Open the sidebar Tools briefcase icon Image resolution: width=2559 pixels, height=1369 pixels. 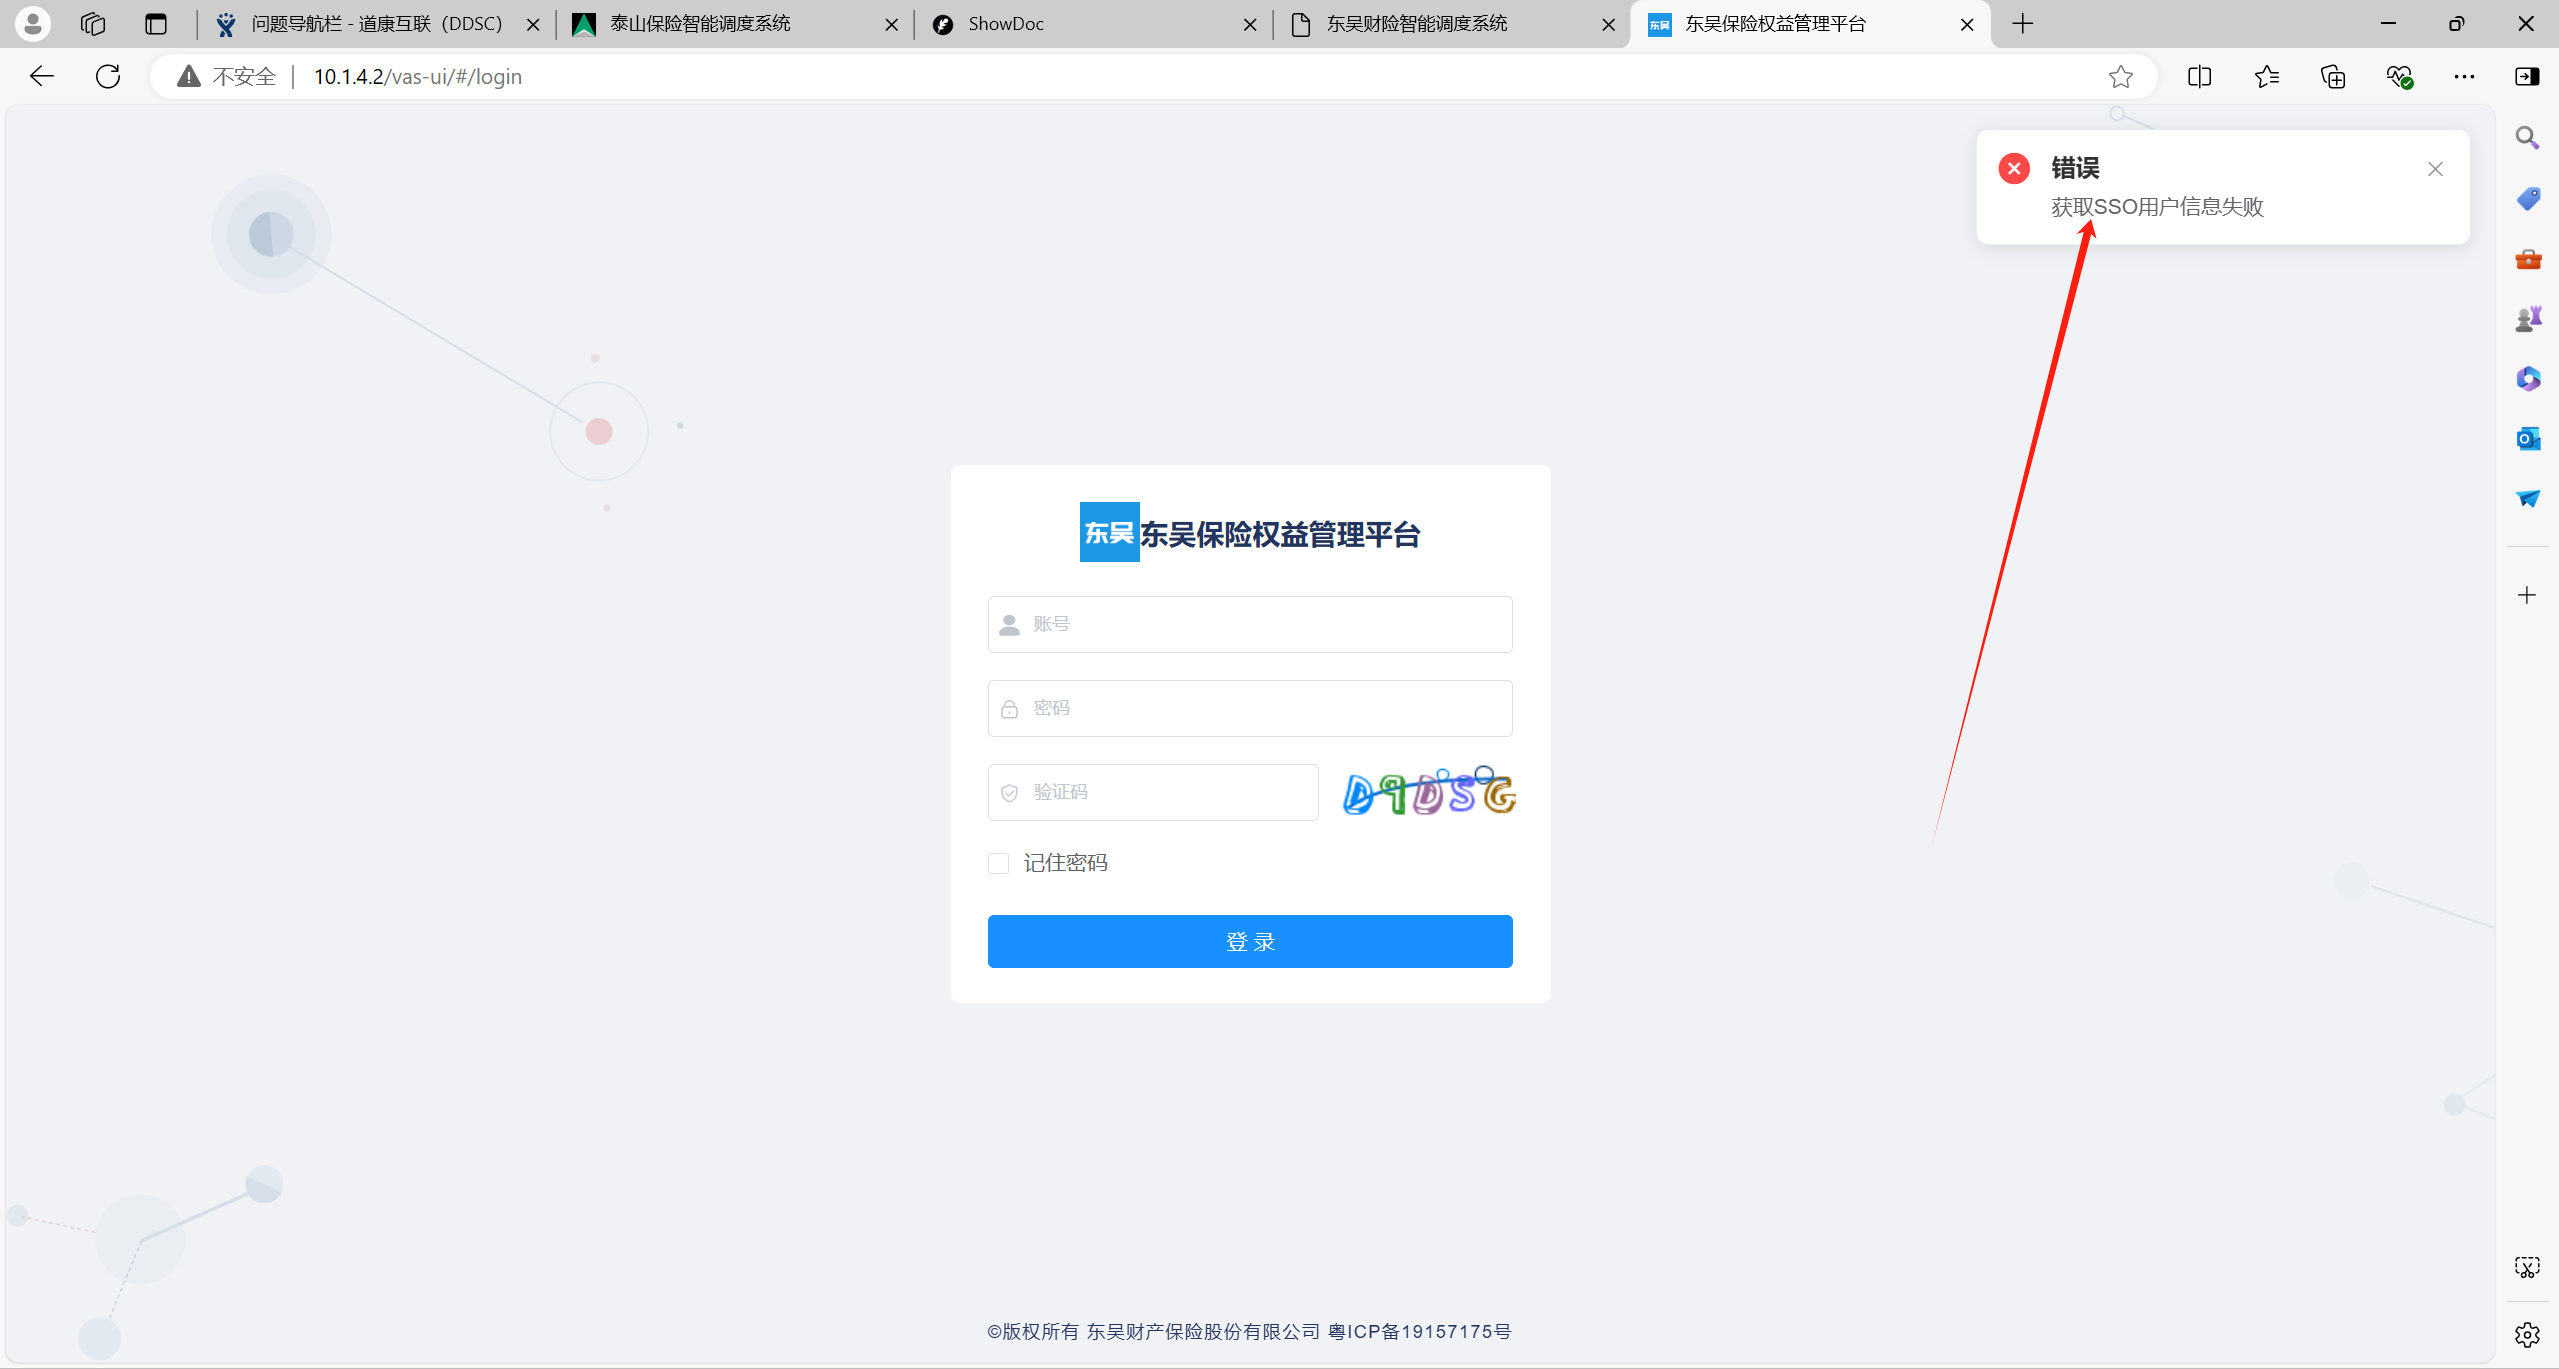pyautogui.click(x=2527, y=259)
